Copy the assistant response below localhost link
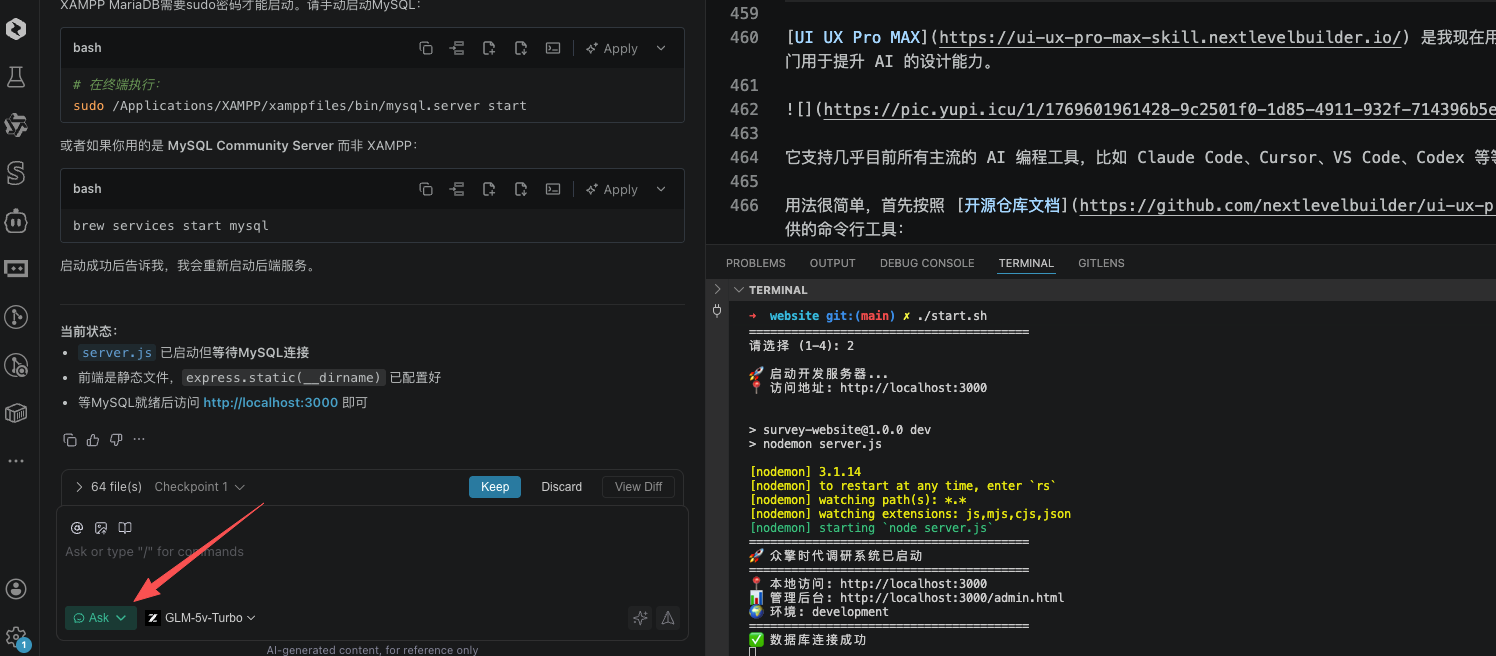The image size is (1496, 656). coord(70,439)
